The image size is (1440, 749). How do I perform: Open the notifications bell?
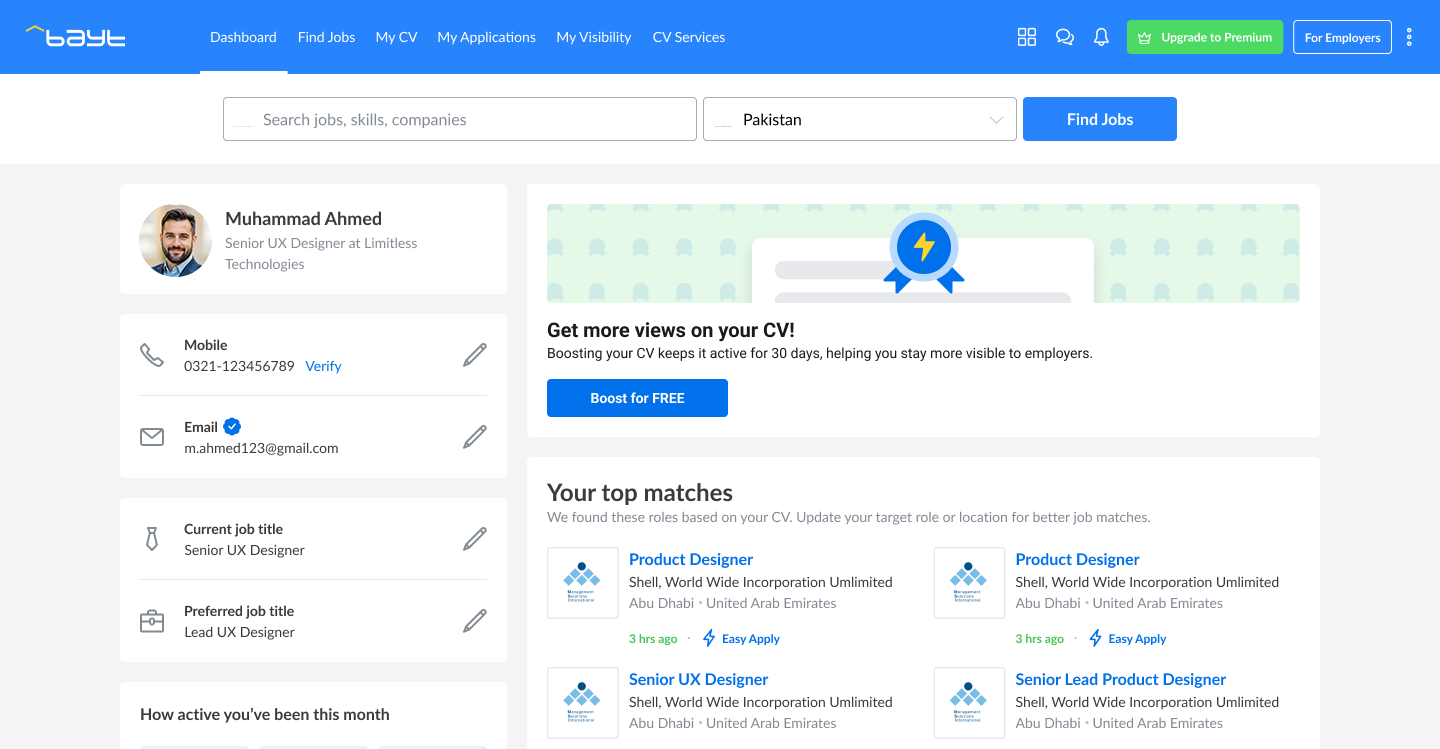pyautogui.click(x=1101, y=37)
